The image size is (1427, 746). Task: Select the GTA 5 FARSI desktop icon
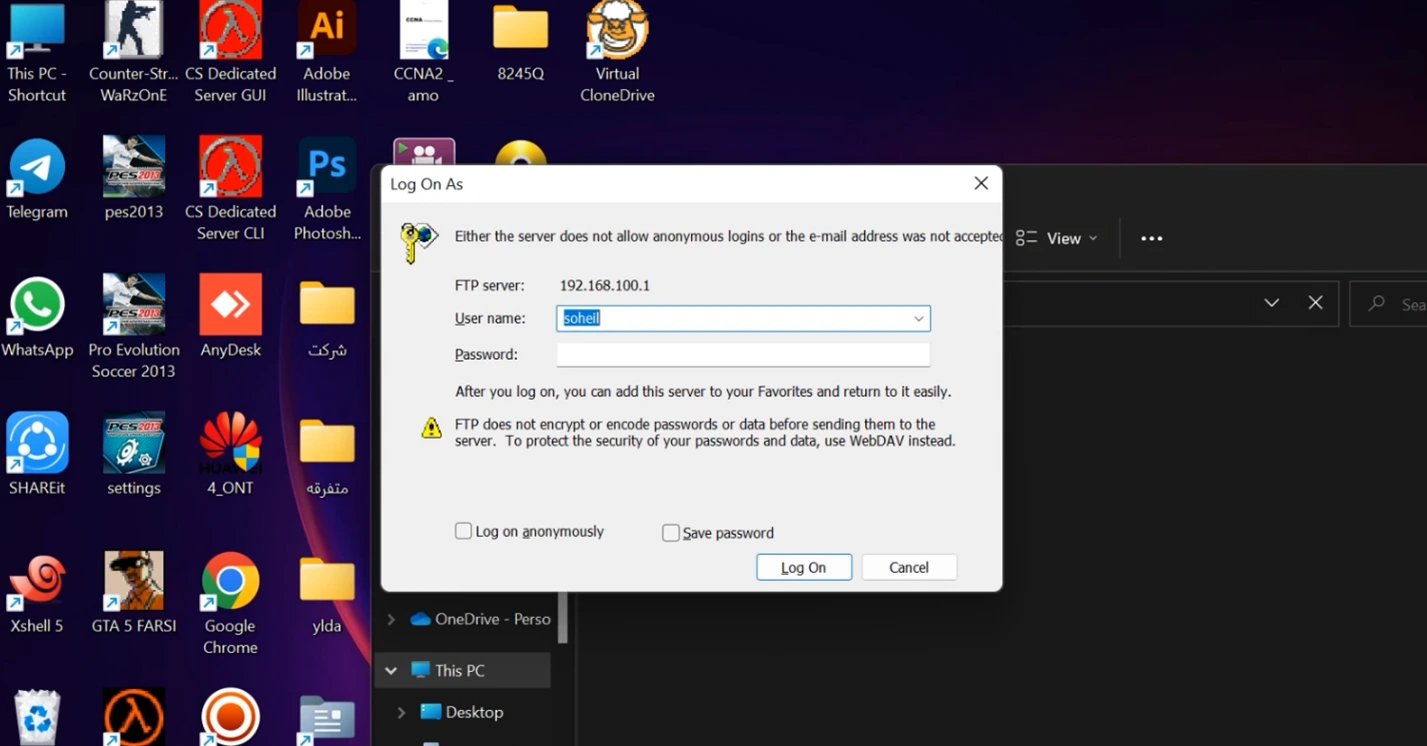pos(133,594)
